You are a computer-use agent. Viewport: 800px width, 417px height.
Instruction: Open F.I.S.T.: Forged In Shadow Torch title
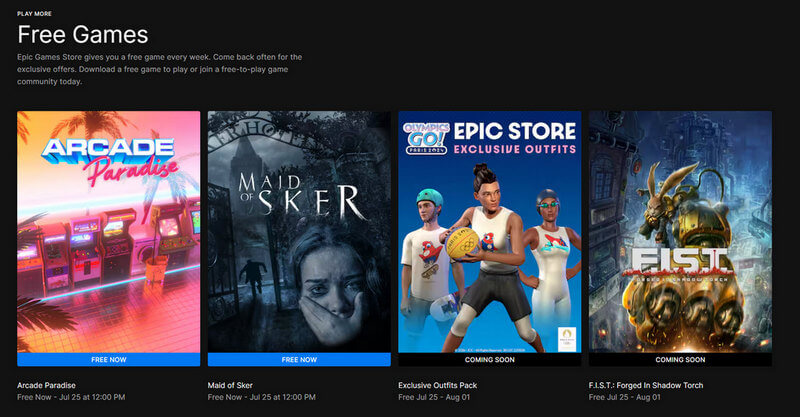point(646,385)
